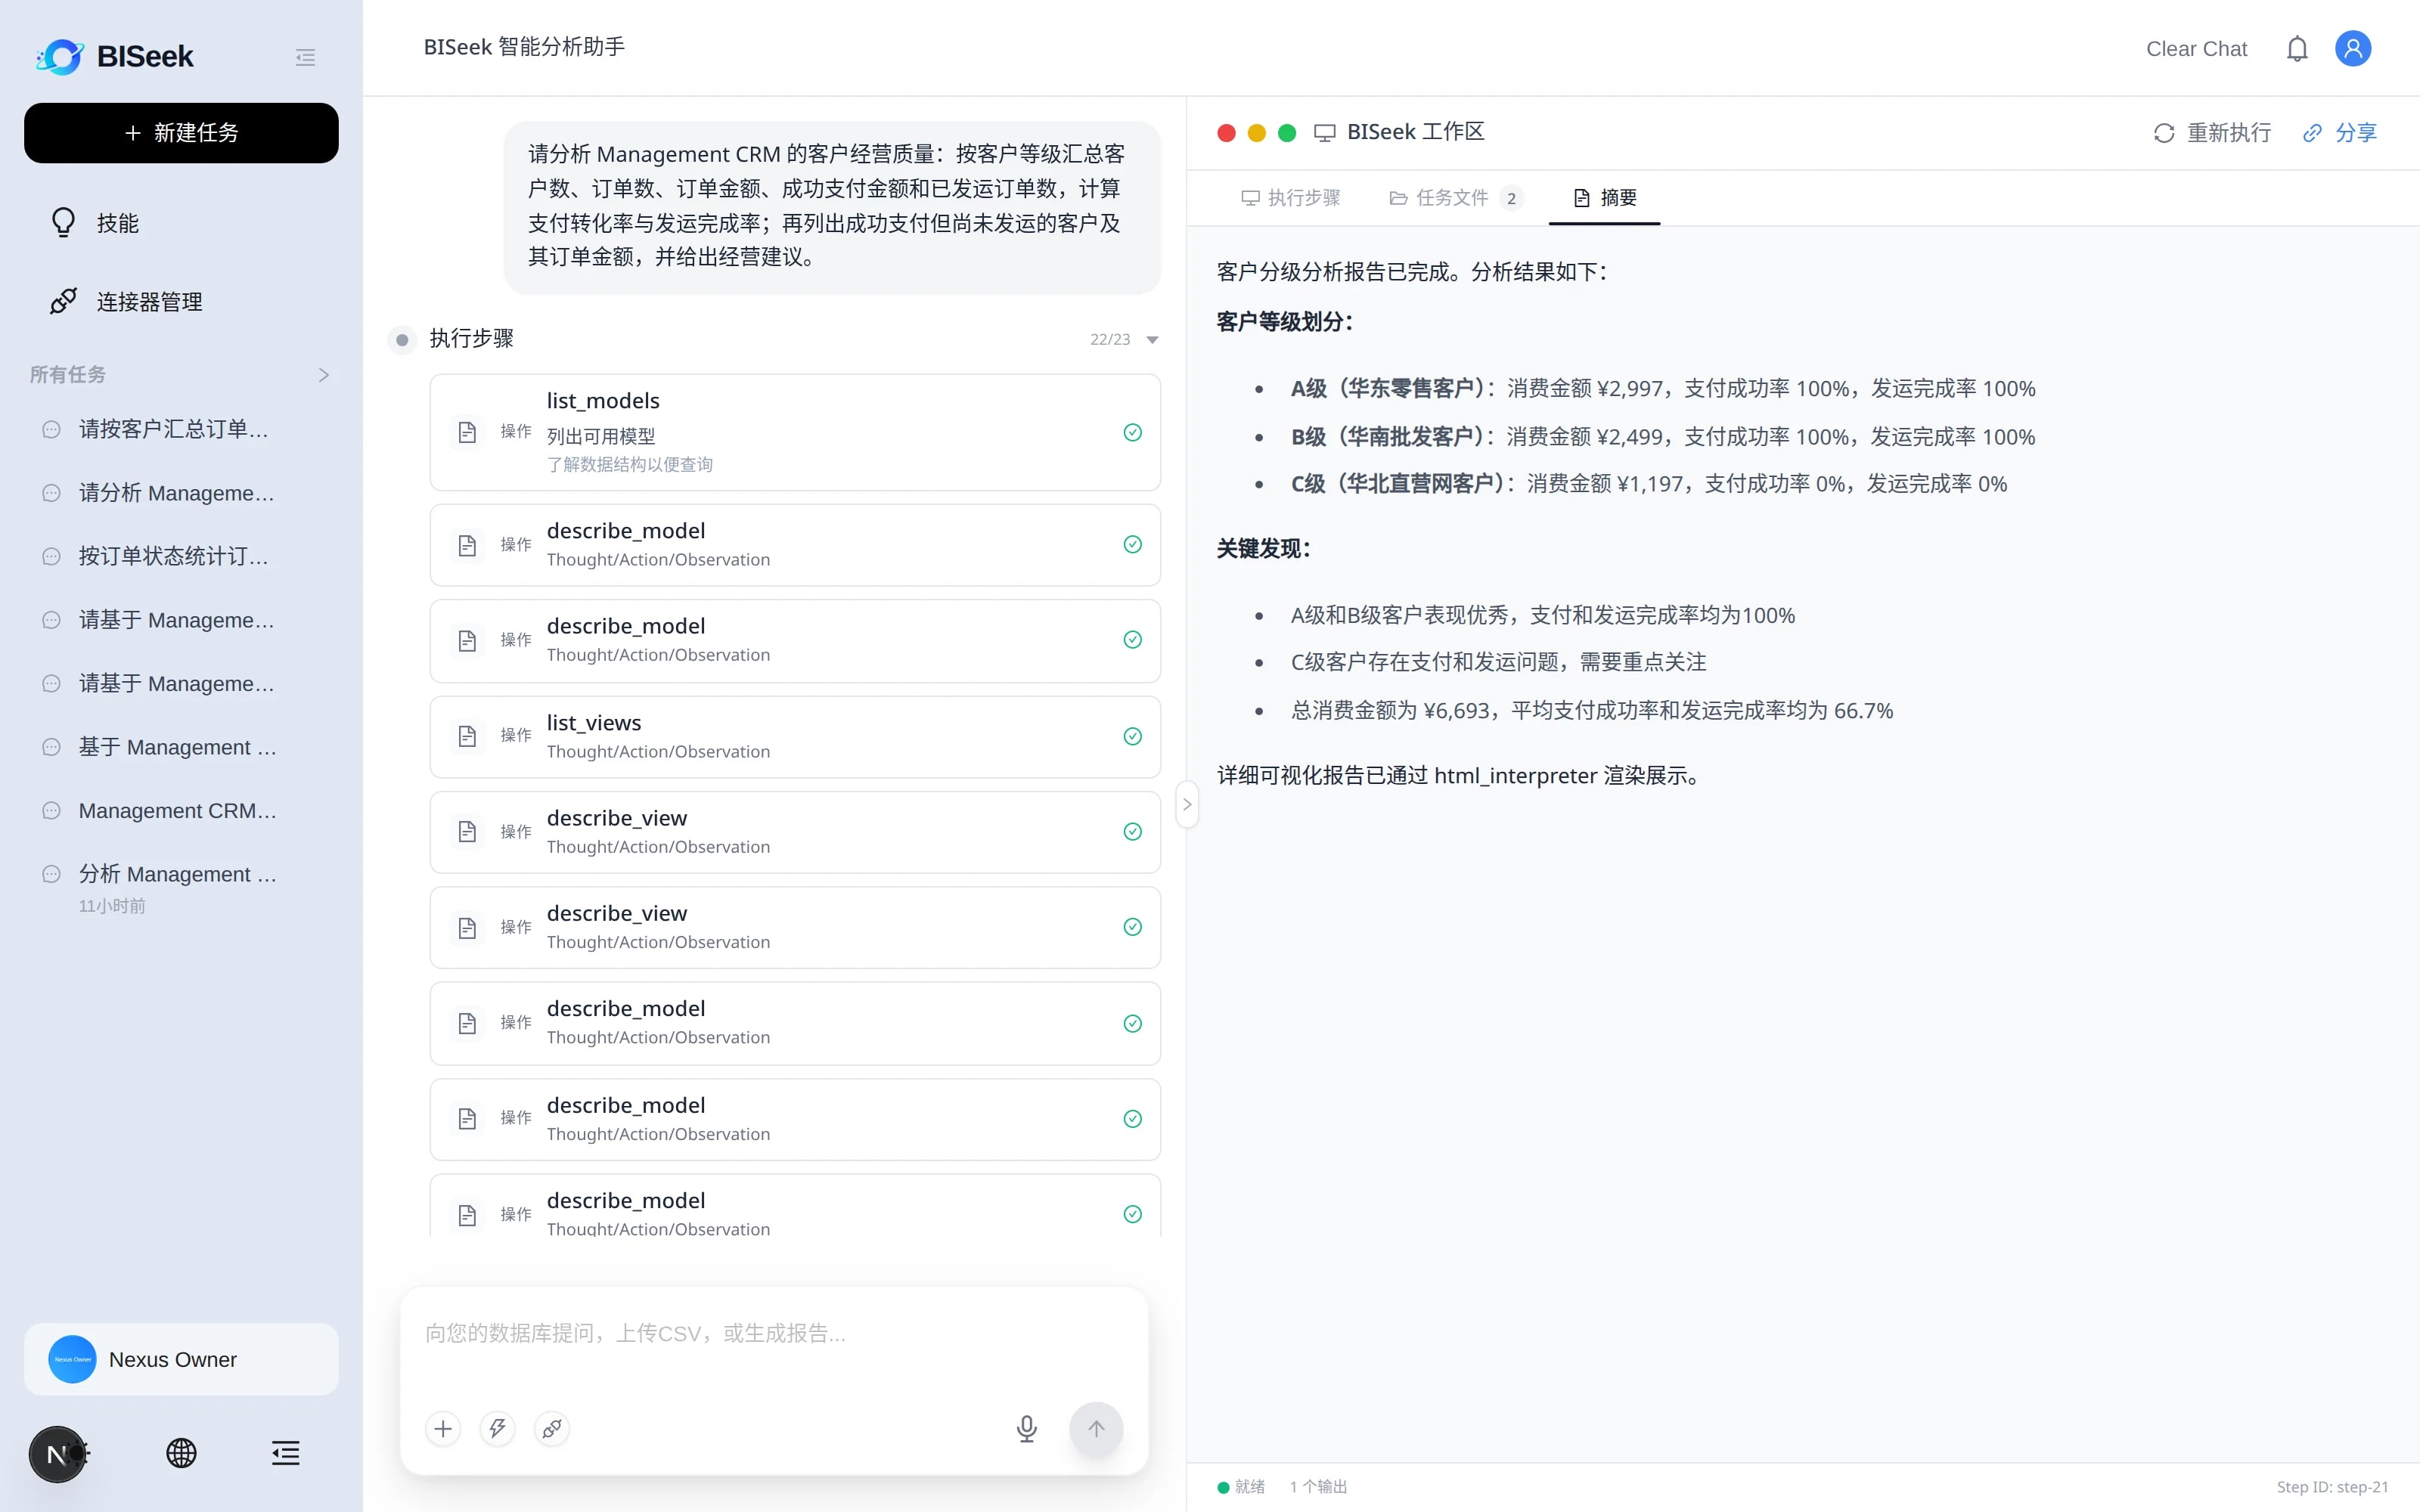
Task: Switch to the 执行步骤 tab
Action: coord(1290,198)
